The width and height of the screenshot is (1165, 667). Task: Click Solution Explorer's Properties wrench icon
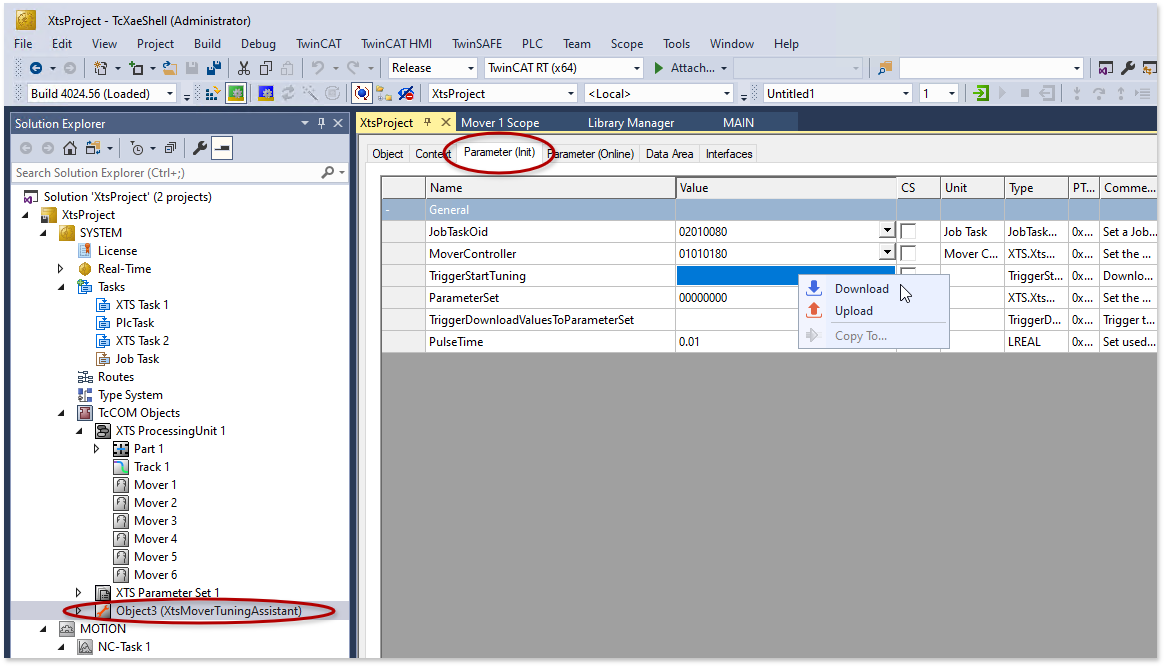click(200, 149)
